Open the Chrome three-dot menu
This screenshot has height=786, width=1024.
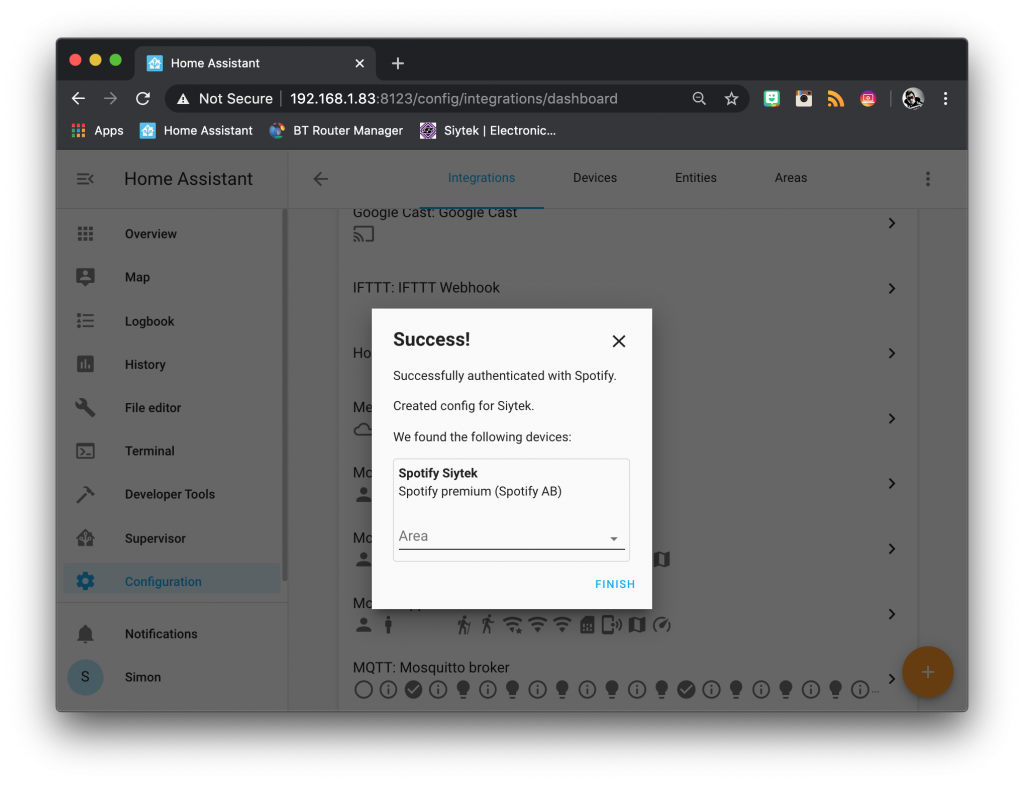pos(945,99)
